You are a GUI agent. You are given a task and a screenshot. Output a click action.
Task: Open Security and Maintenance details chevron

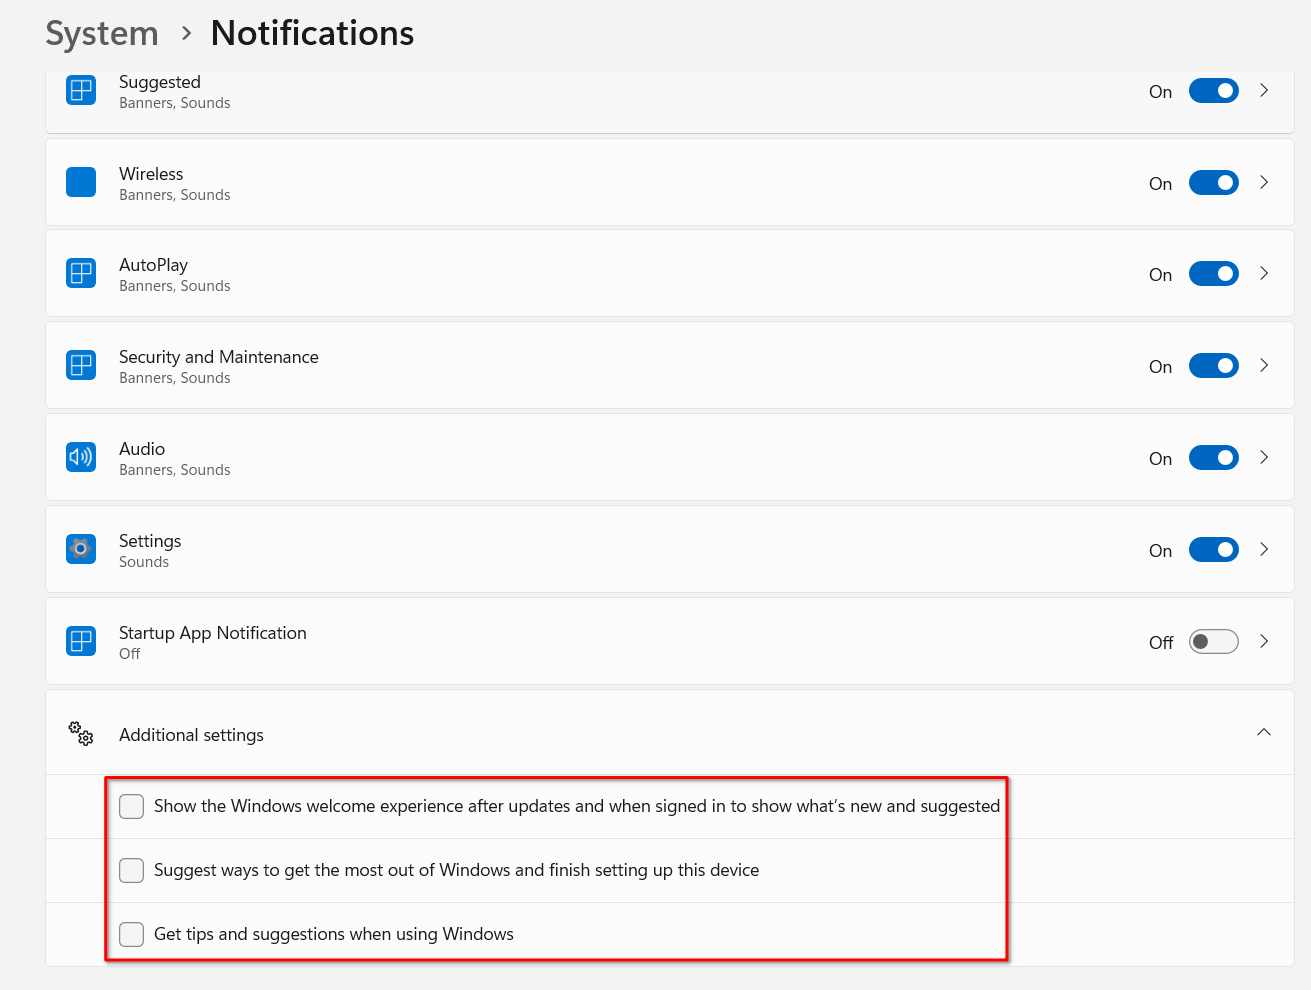[x=1264, y=366]
